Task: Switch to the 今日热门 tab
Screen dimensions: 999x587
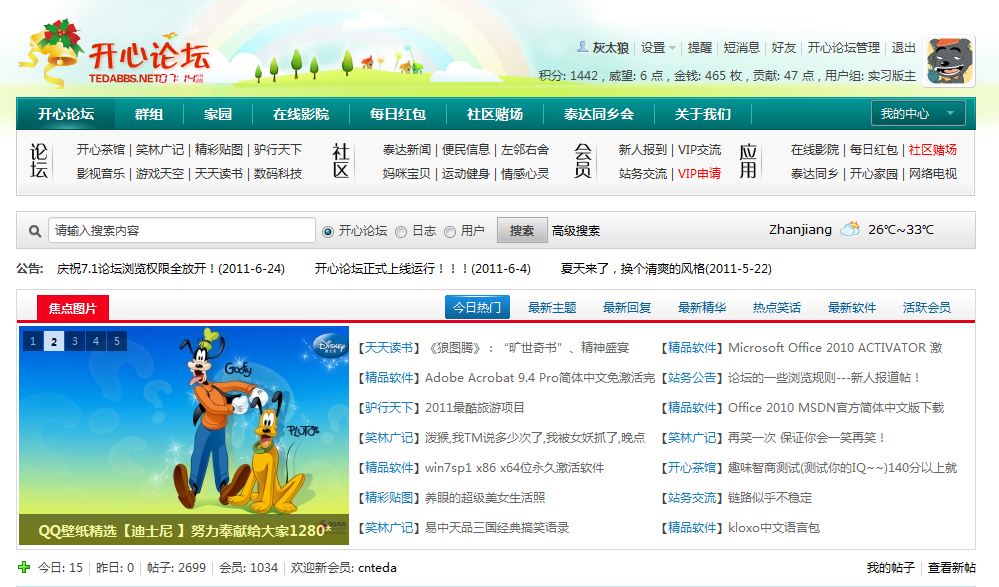Action: (x=477, y=307)
